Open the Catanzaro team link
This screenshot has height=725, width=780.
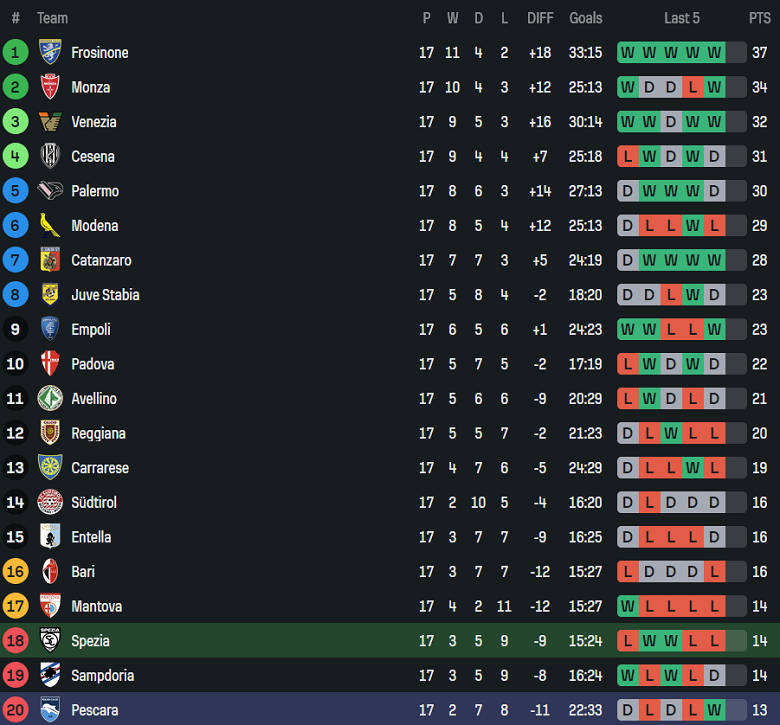101,261
